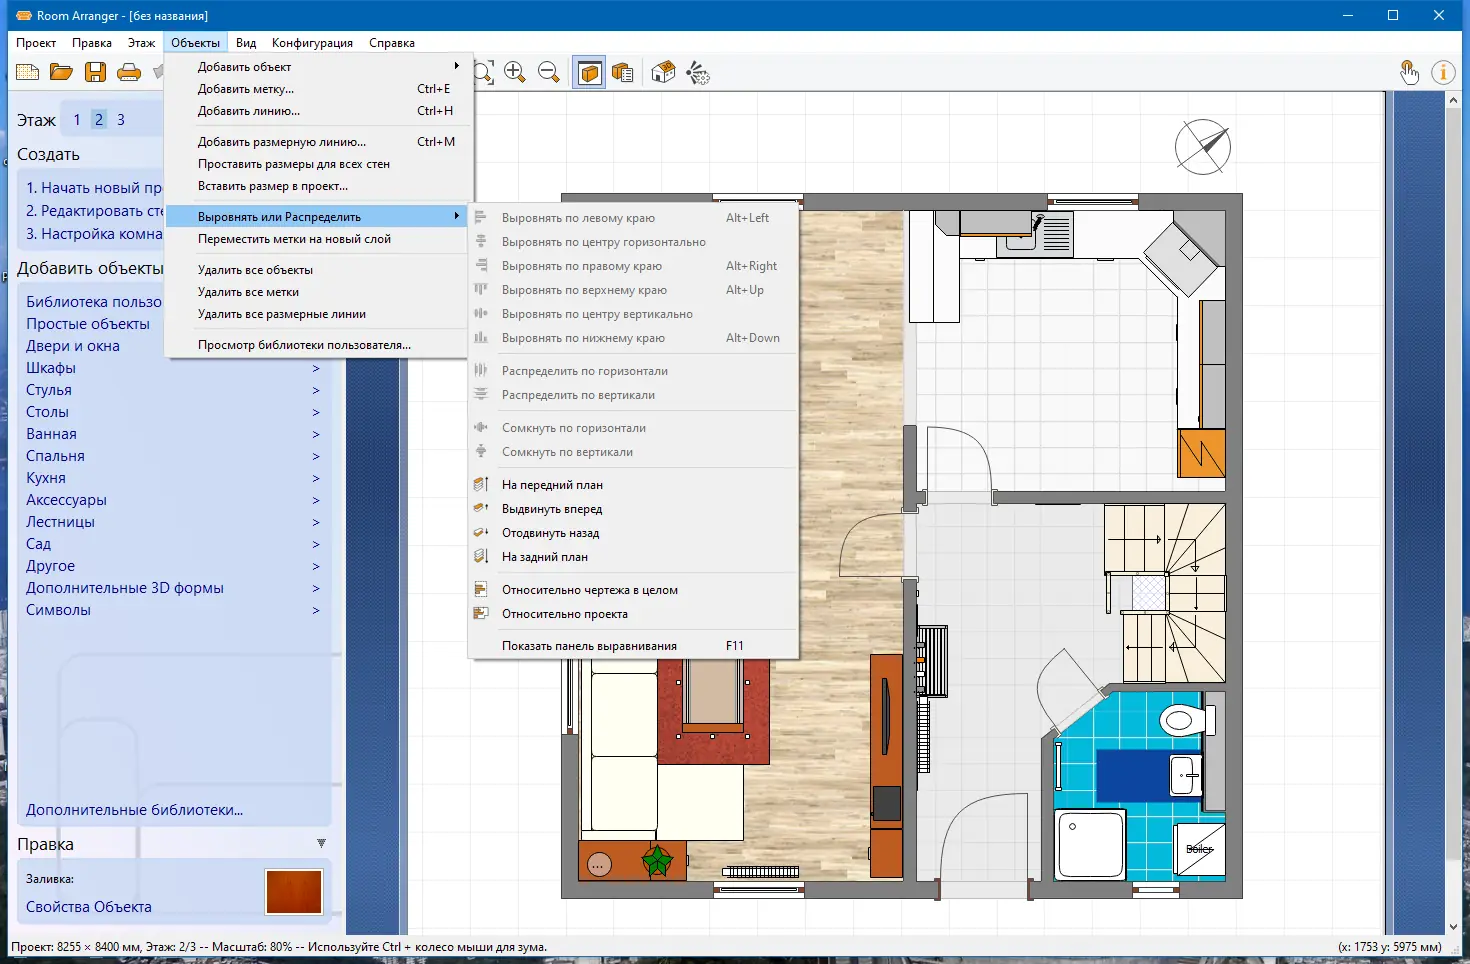Click the New project toolbar icon

point(28,72)
